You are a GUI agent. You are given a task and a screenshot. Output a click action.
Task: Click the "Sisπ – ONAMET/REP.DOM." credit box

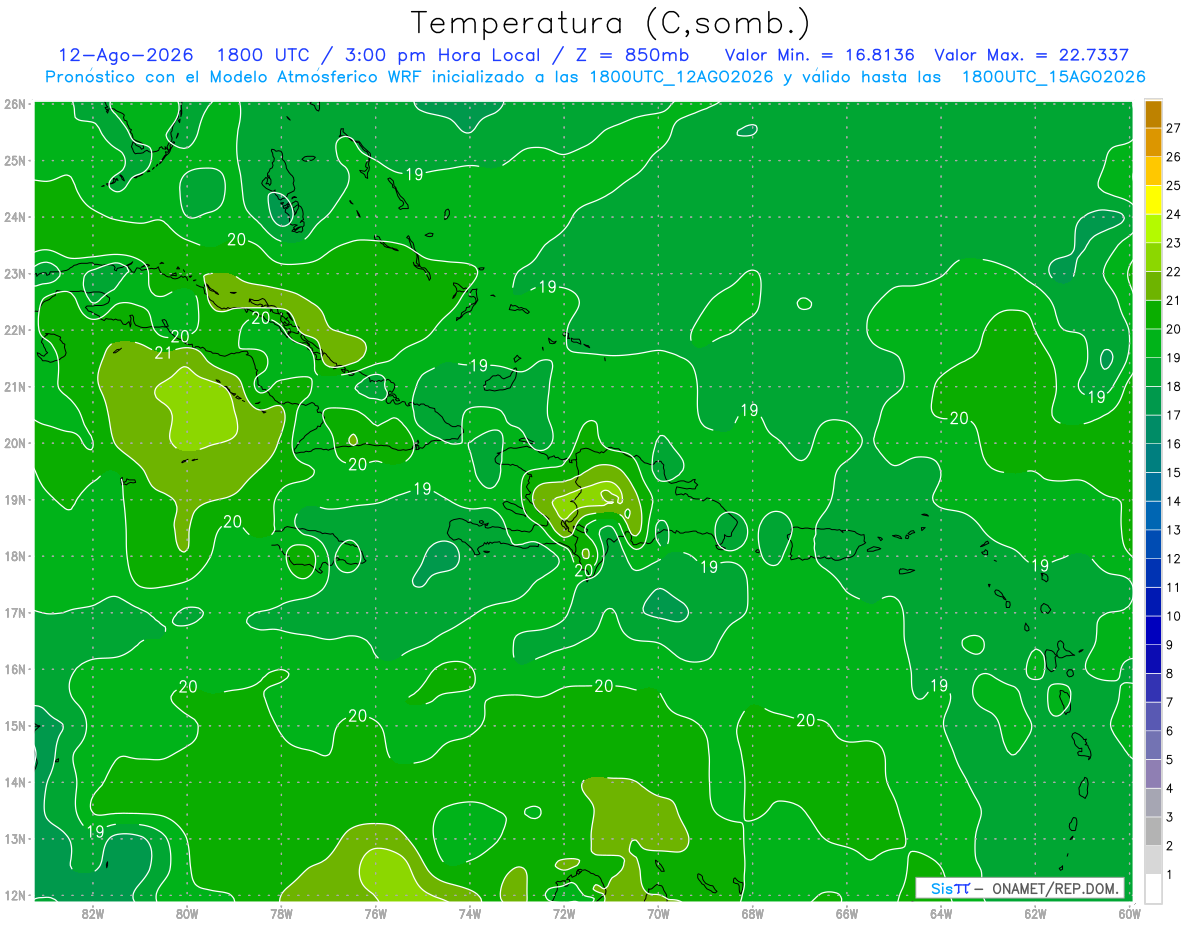coord(1020,888)
